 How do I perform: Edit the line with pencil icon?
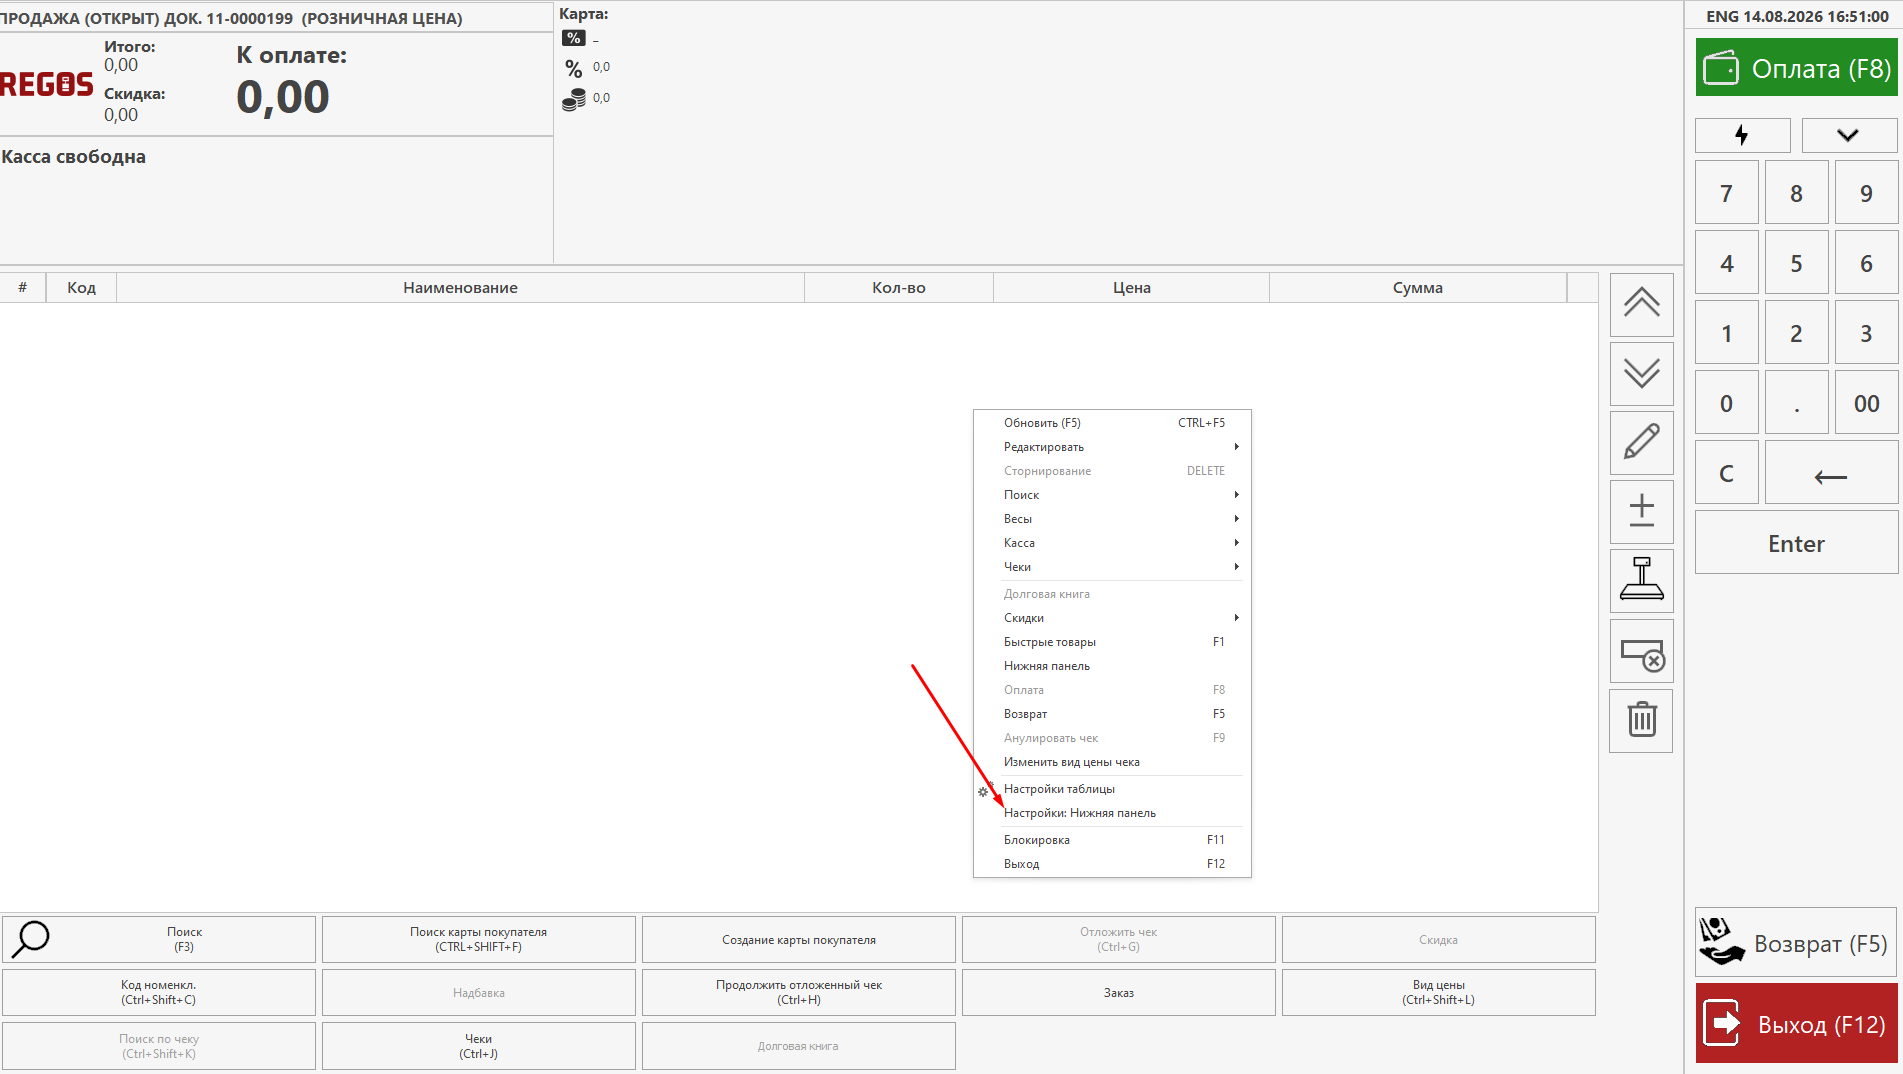1641,442
